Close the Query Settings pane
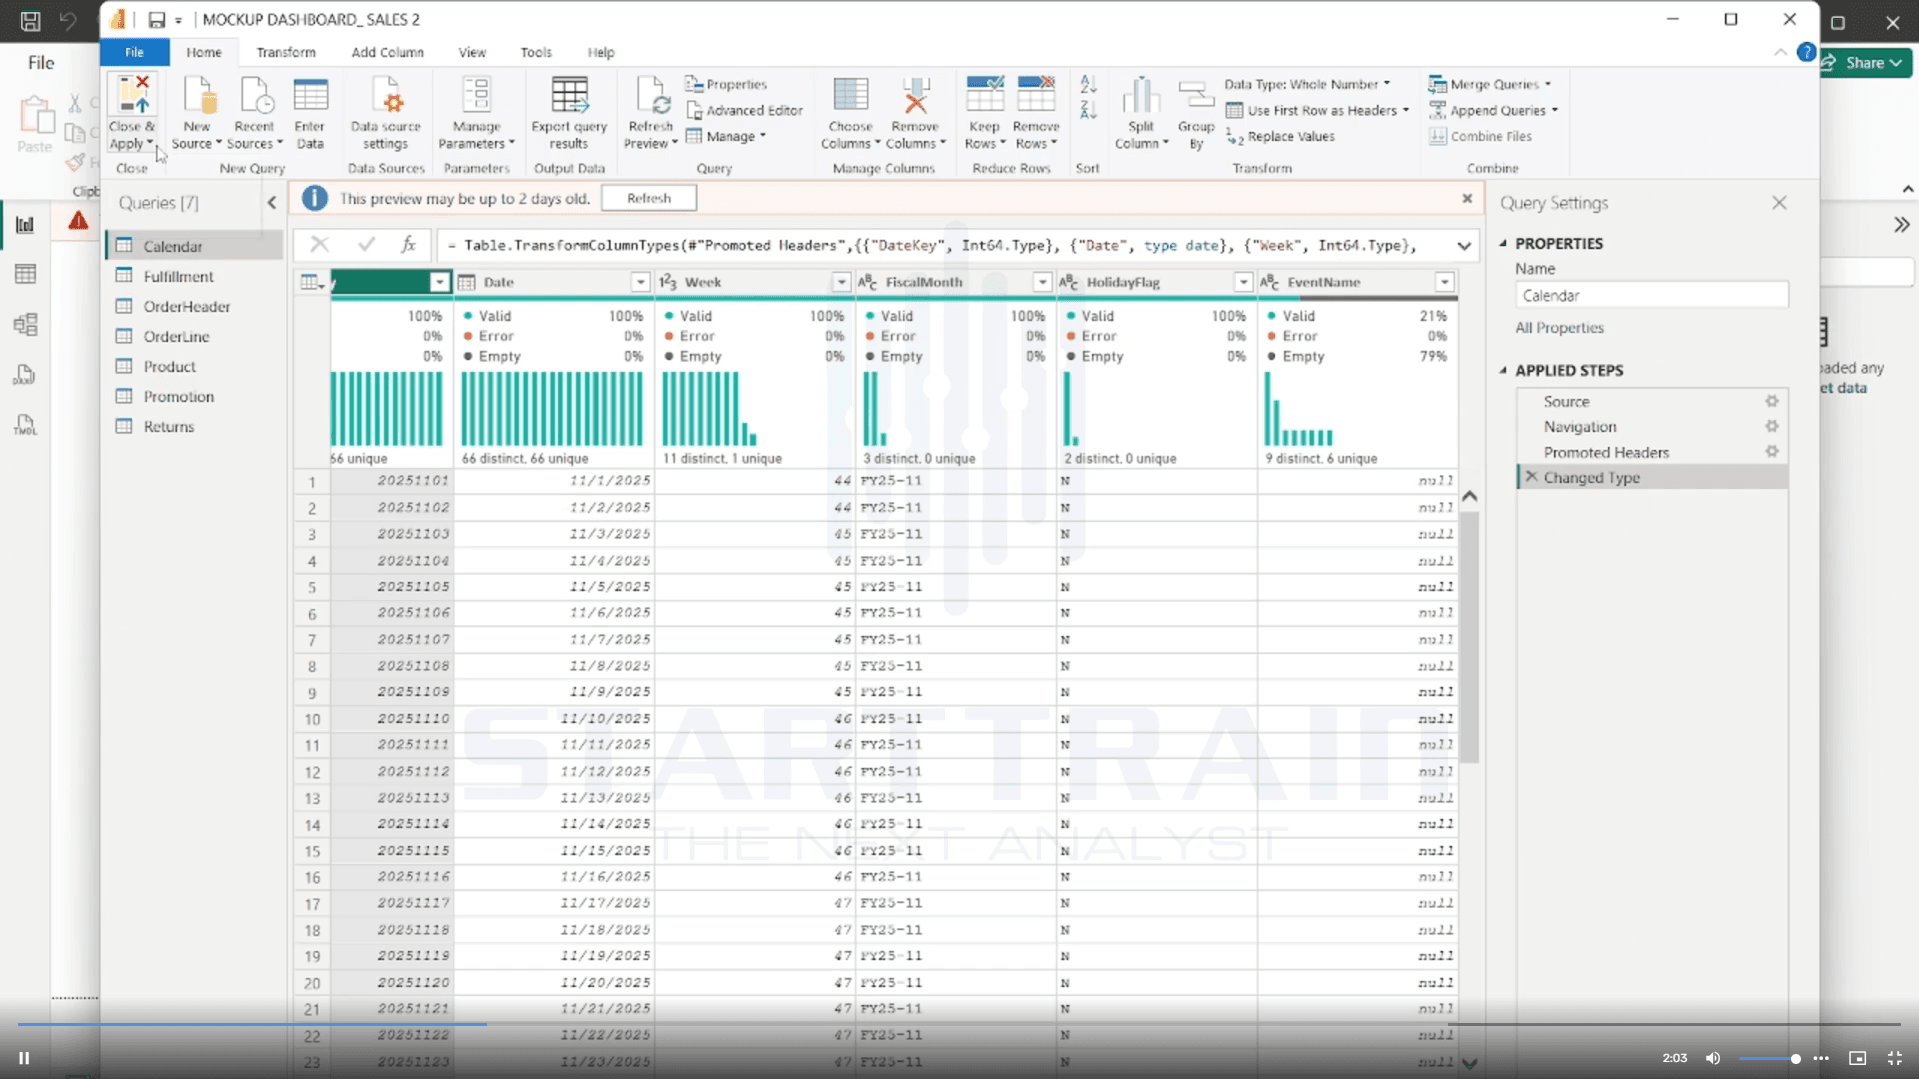Screen dimensions: 1919x1079 [1779, 203]
